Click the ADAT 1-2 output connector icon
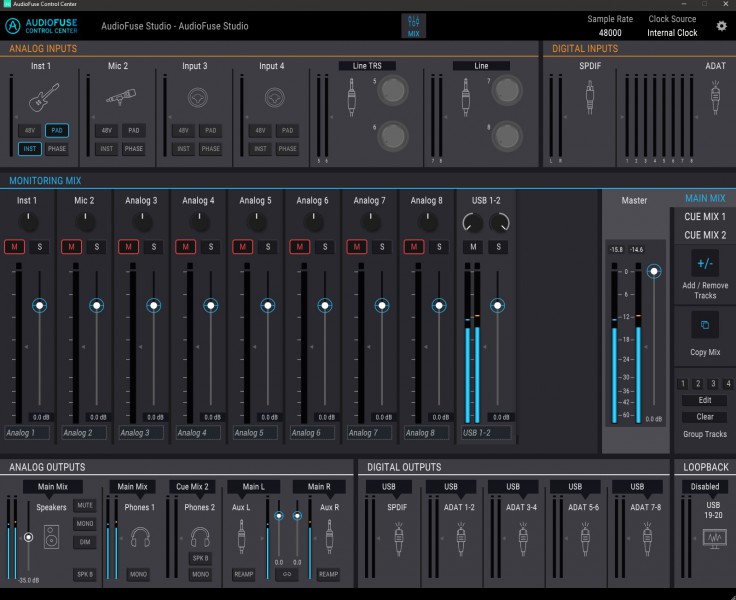The width and height of the screenshot is (736, 600). click(460, 539)
